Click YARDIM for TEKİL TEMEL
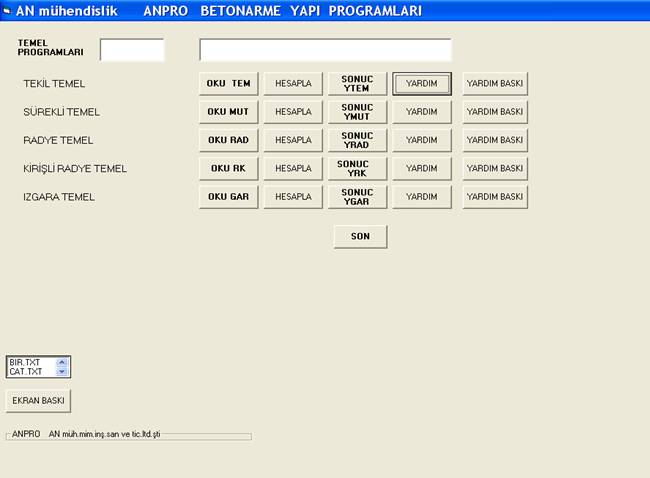This screenshot has height=478, width=650. [422, 84]
